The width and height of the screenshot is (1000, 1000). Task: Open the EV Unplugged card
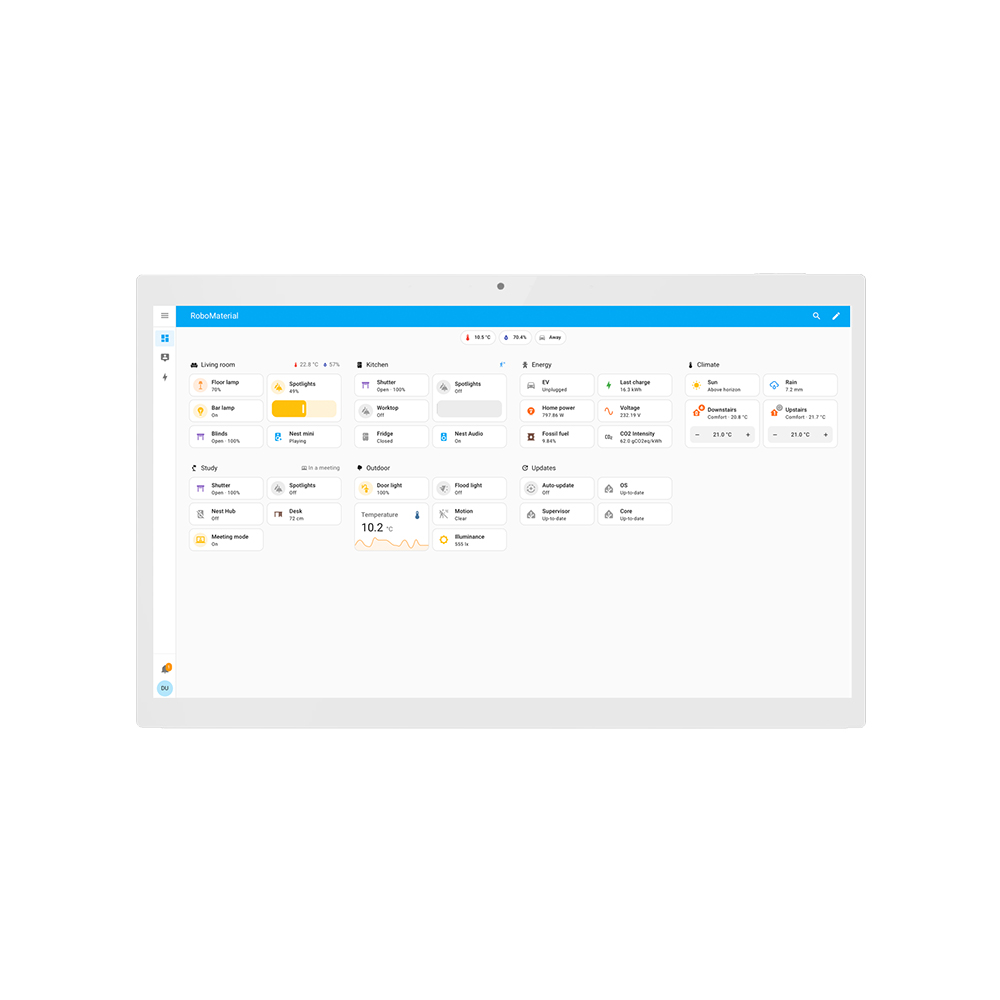557,385
